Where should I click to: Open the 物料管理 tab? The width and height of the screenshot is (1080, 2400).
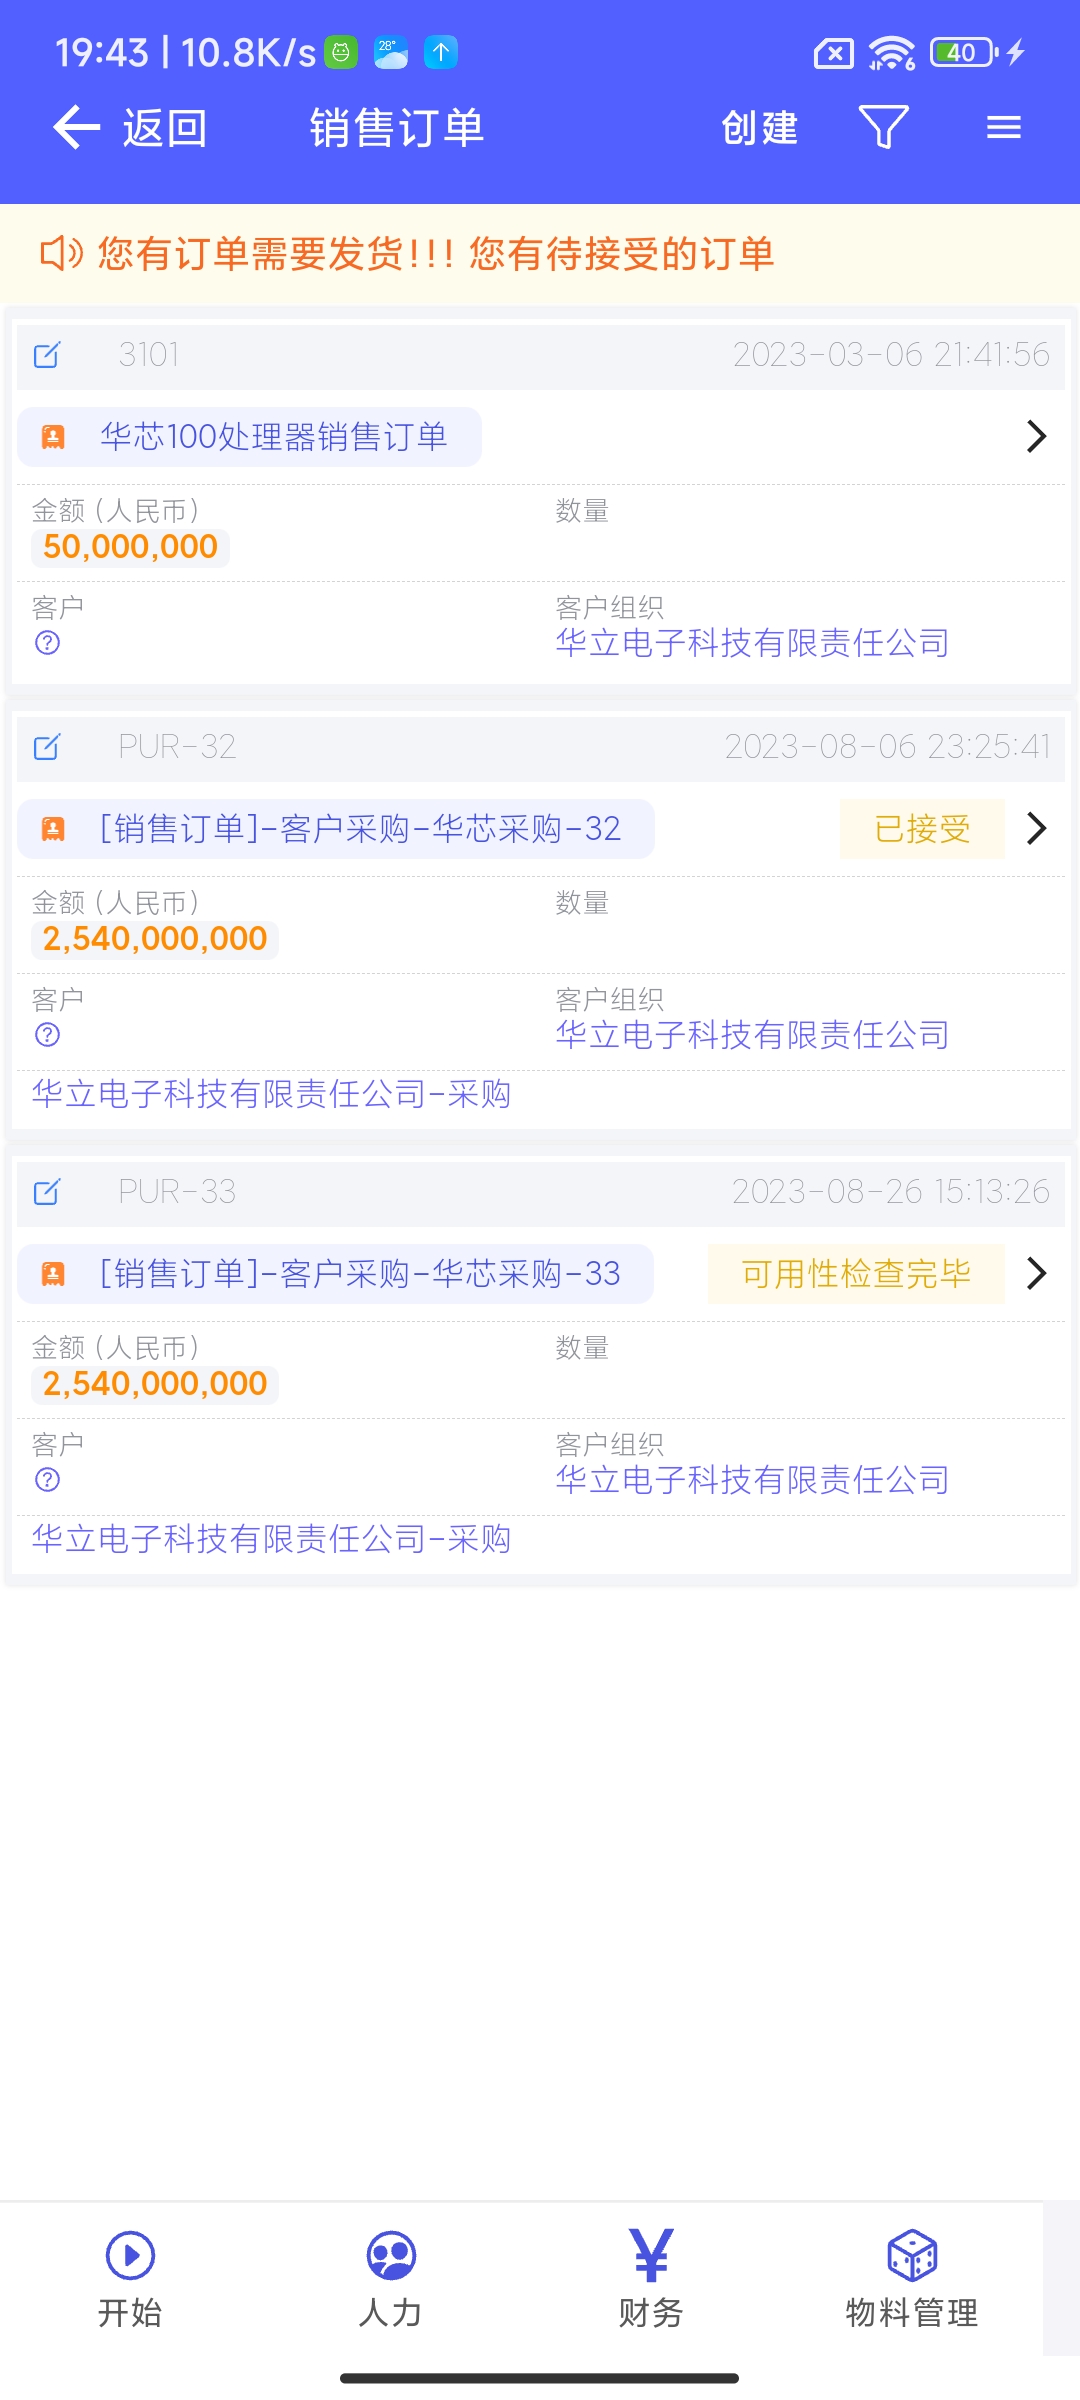pyautogui.click(x=912, y=2280)
